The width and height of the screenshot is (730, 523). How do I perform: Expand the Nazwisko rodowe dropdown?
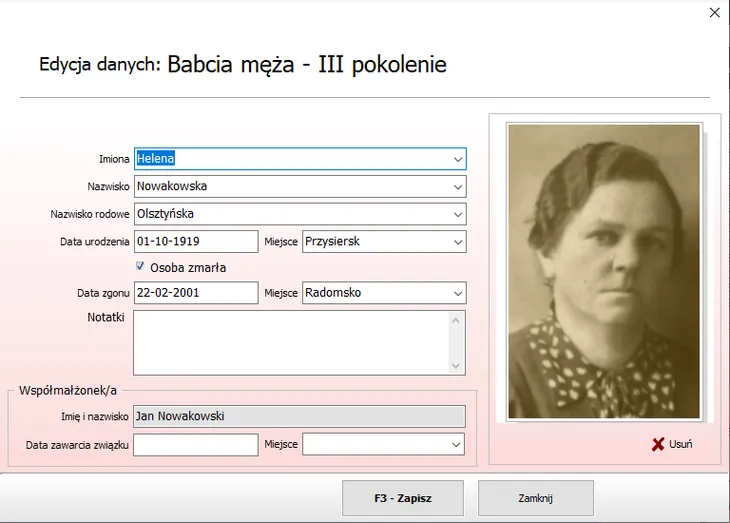pyautogui.click(x=458, y=214)
